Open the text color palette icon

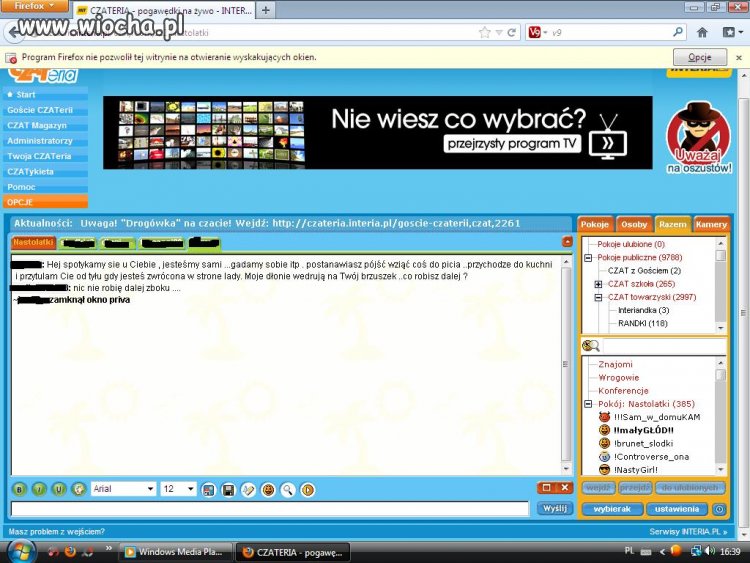pos(78,489)
